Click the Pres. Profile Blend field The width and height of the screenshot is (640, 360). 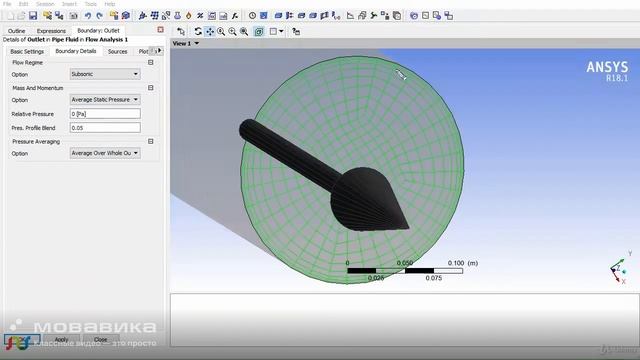tap(105, 128)
